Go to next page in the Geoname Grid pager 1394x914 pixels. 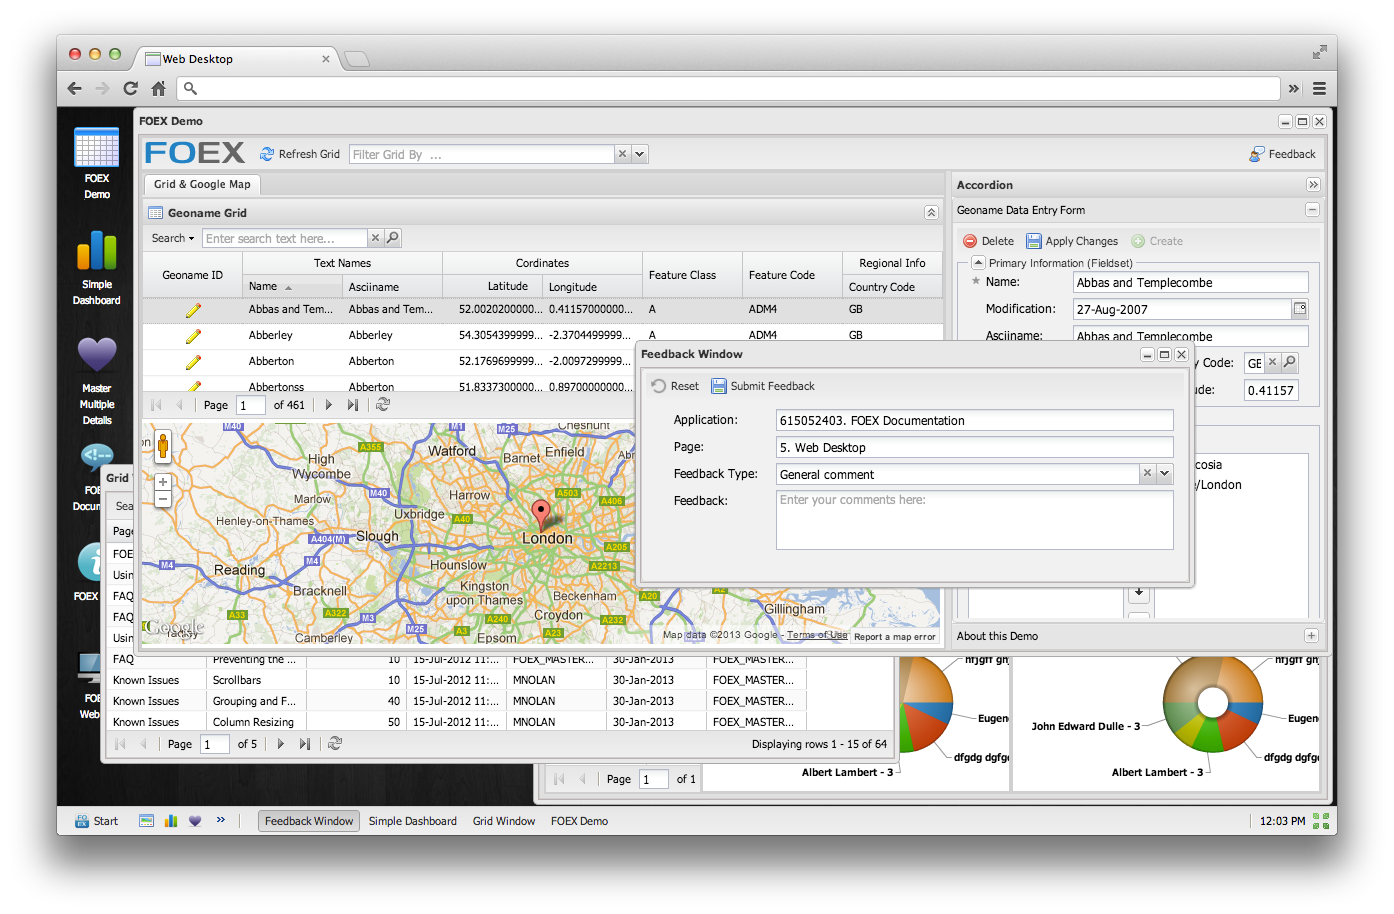coord(328,405)
